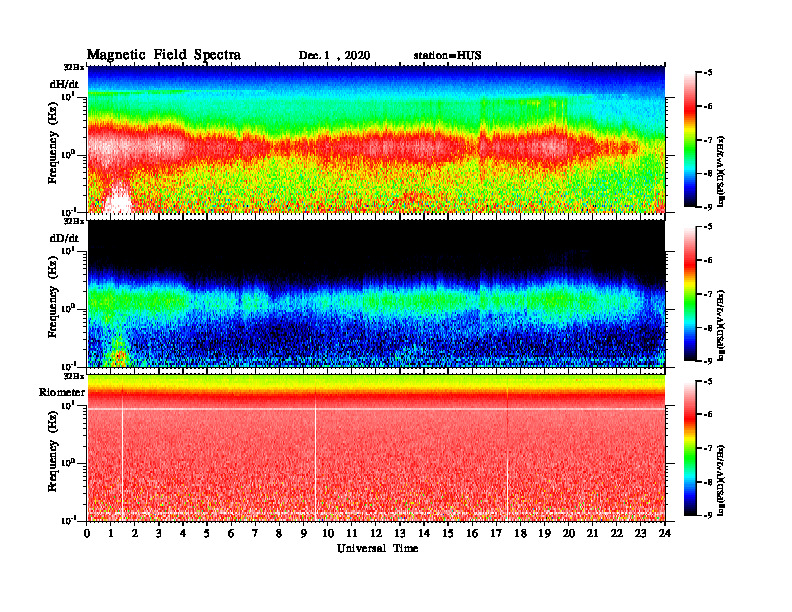The image size is (792, 612).
Task: Click hour '12' on the time axis
Action: point(376,533)
